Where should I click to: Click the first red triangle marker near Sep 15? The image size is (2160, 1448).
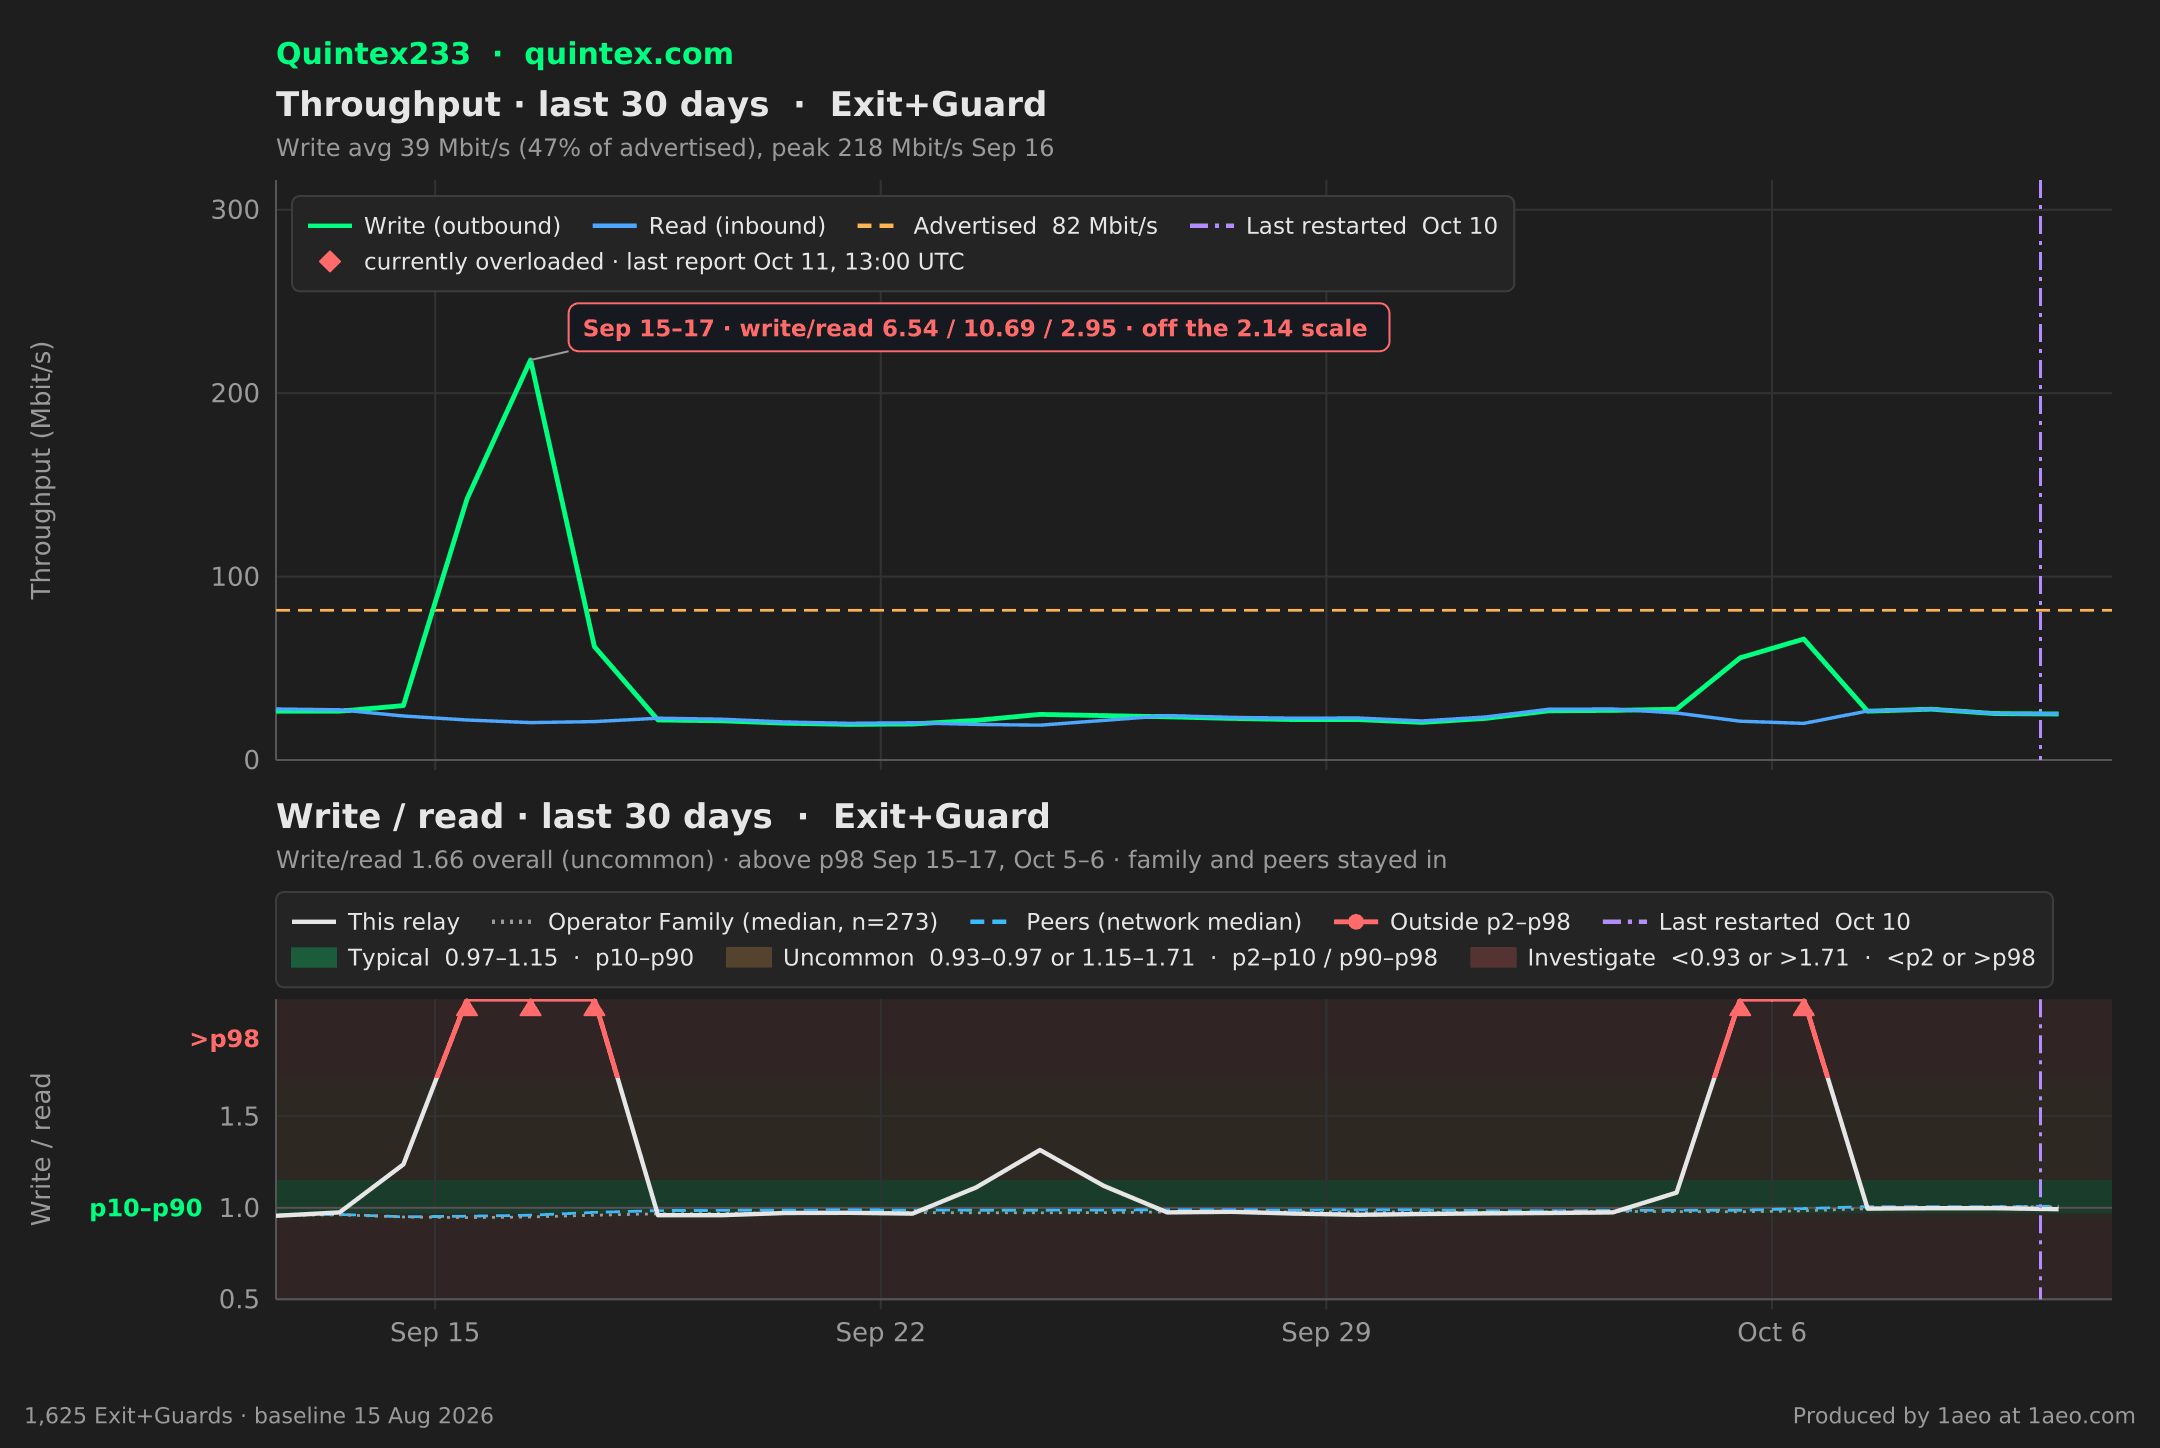(467, 1007)
